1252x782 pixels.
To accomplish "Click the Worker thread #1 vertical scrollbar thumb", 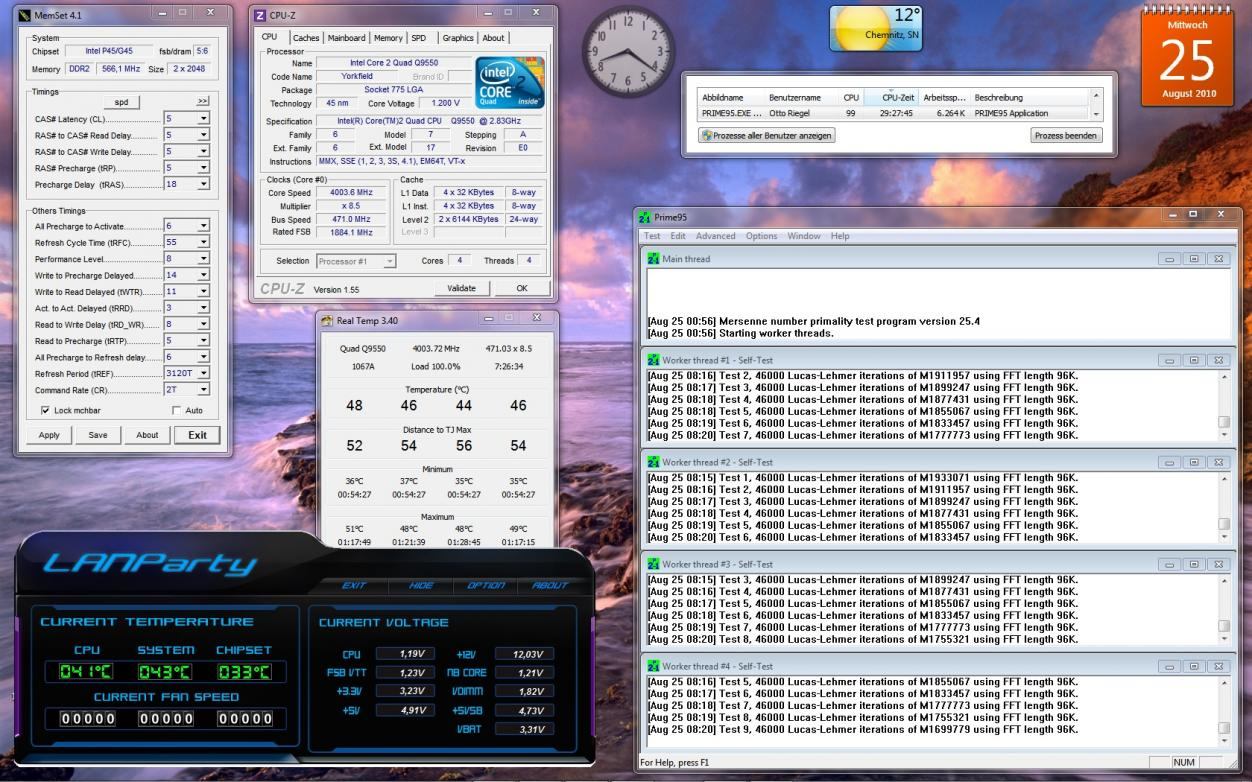I will click(1224, 422).
